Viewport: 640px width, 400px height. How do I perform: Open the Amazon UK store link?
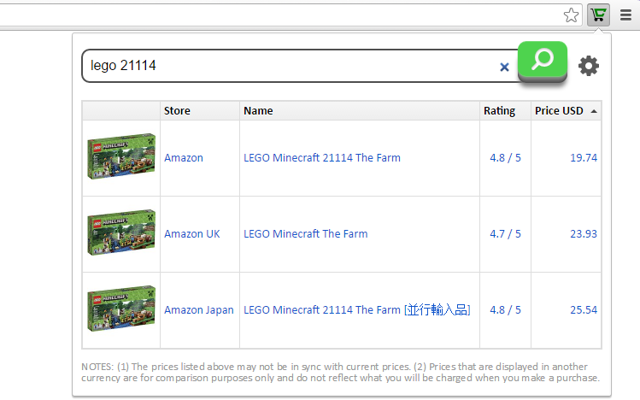tap(192, 234)
